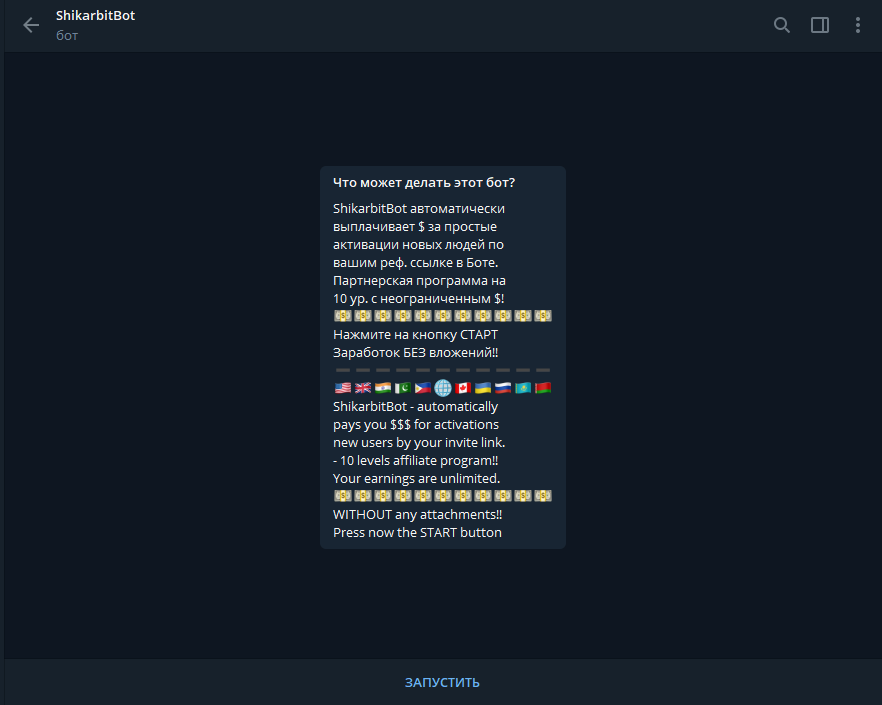Screen dimensions: 882x705
Task: Click the India flag emoji
Action: click(x=382, y=388)
